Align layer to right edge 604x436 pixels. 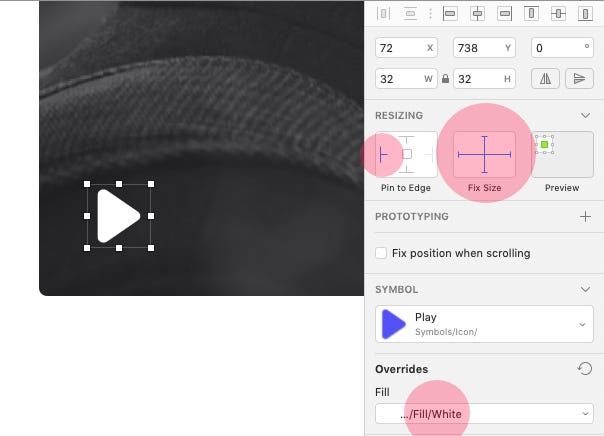click(x=504, y=14)
